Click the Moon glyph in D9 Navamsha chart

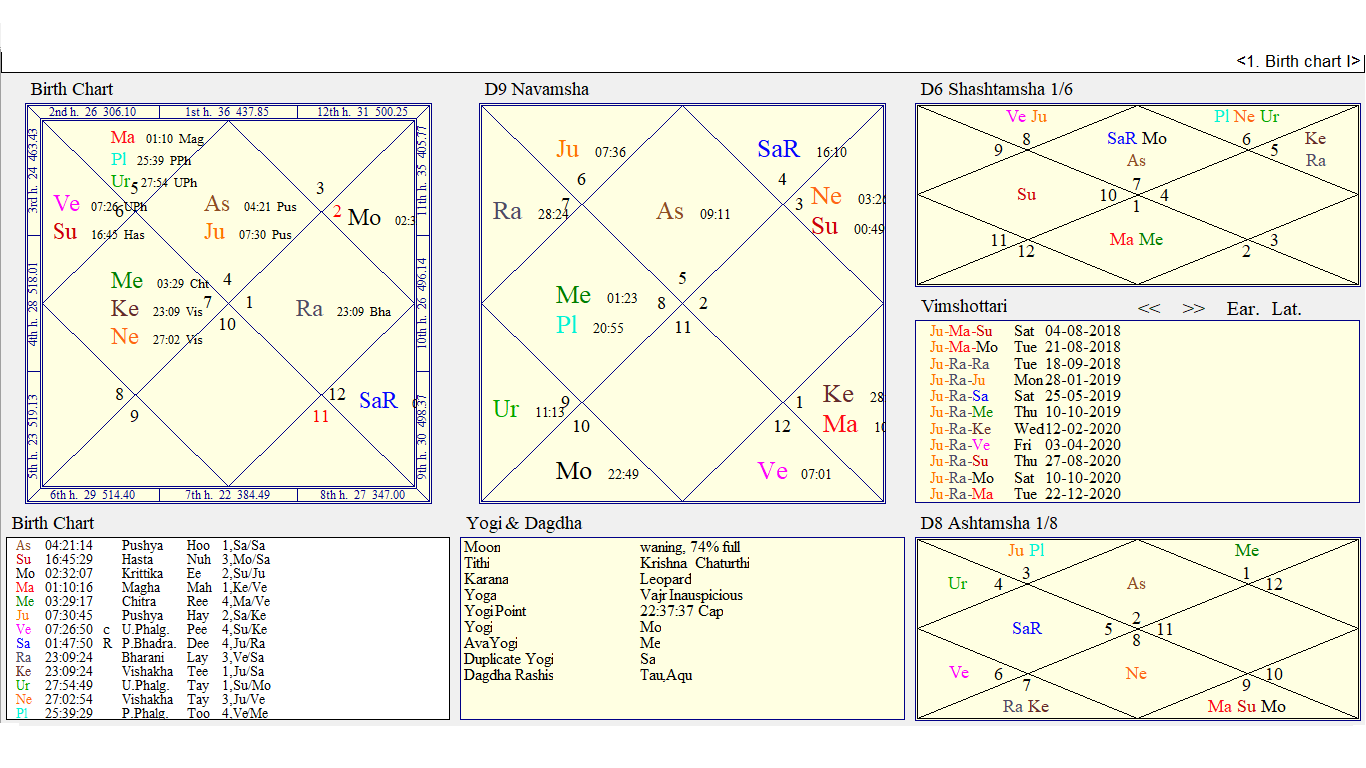point(574,470)
